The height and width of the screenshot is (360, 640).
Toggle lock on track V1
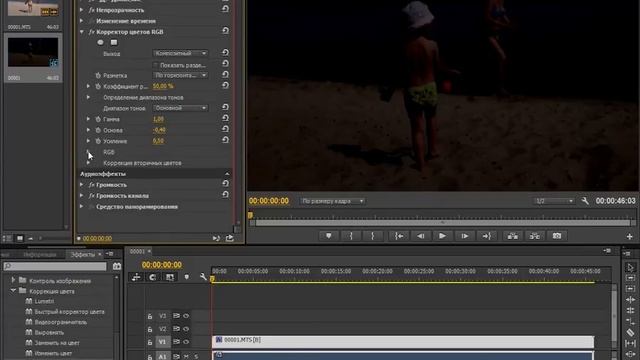[x=150, y=342]
